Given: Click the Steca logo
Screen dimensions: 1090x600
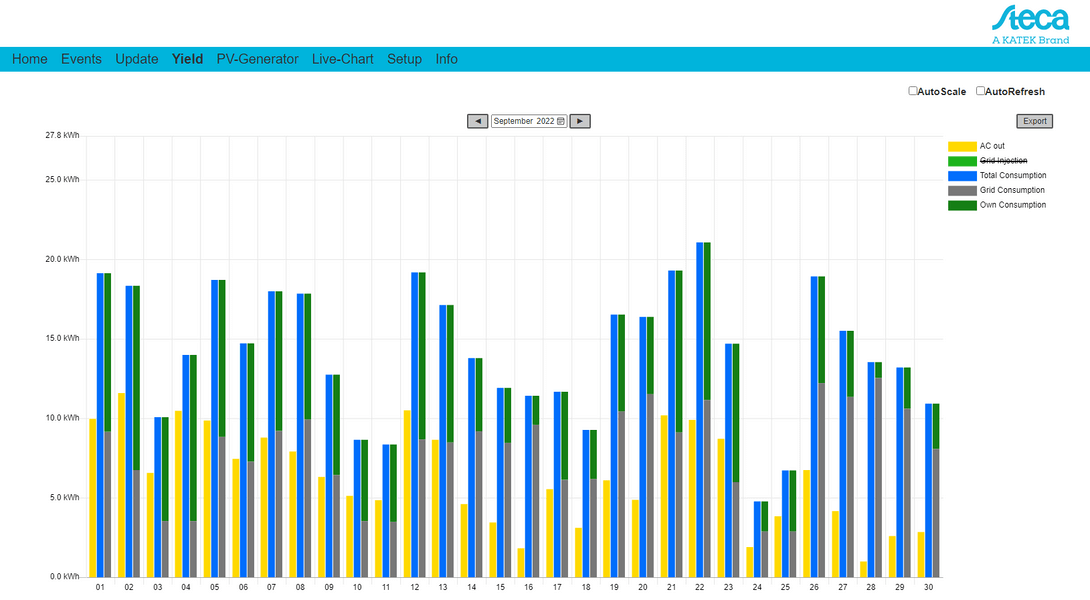Looking at the screenshot, I should point(1030,23).
